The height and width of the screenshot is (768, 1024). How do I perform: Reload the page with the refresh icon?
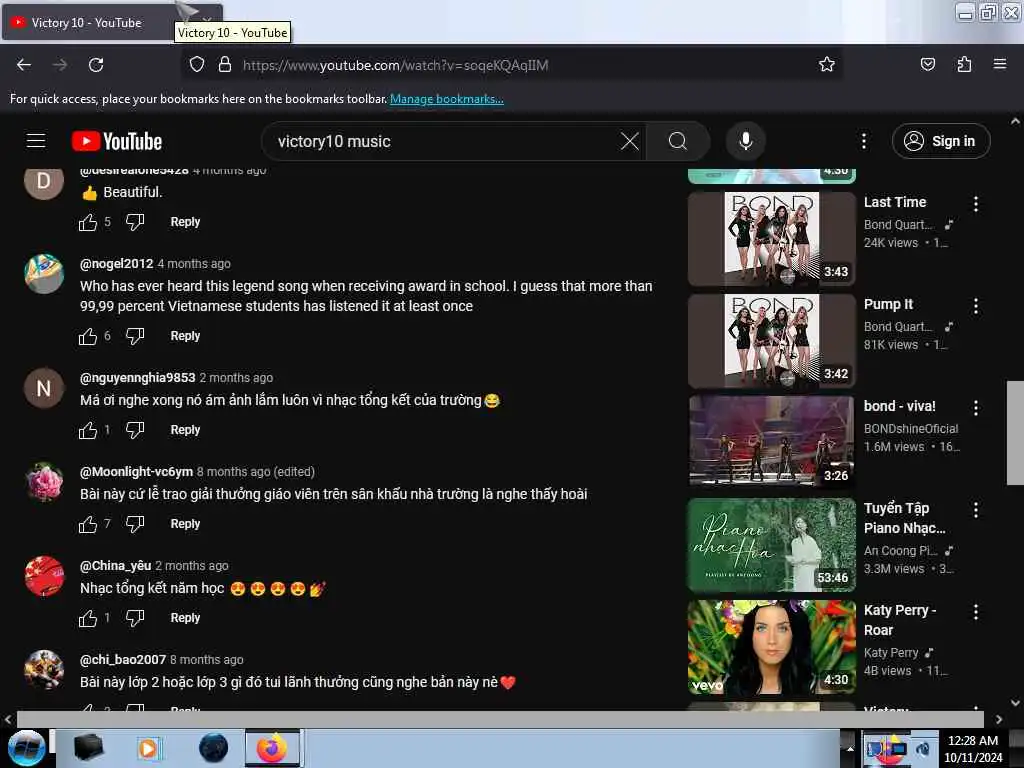[96, 65]
